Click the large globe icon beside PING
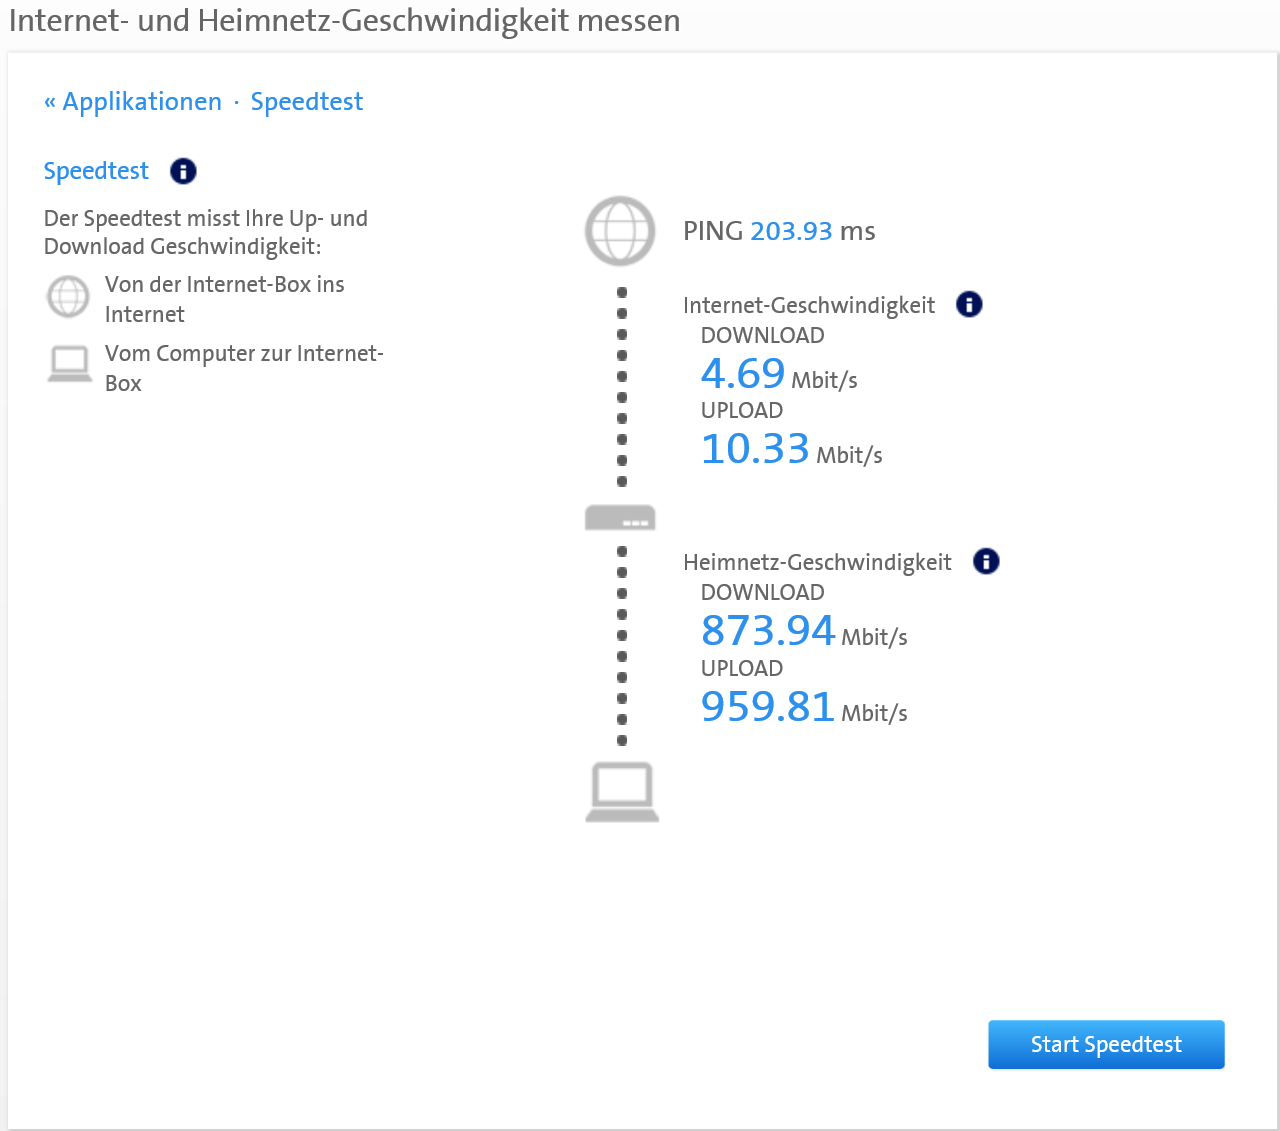The height and width of the screenshot is (1131, 1280). click(620, 231)
